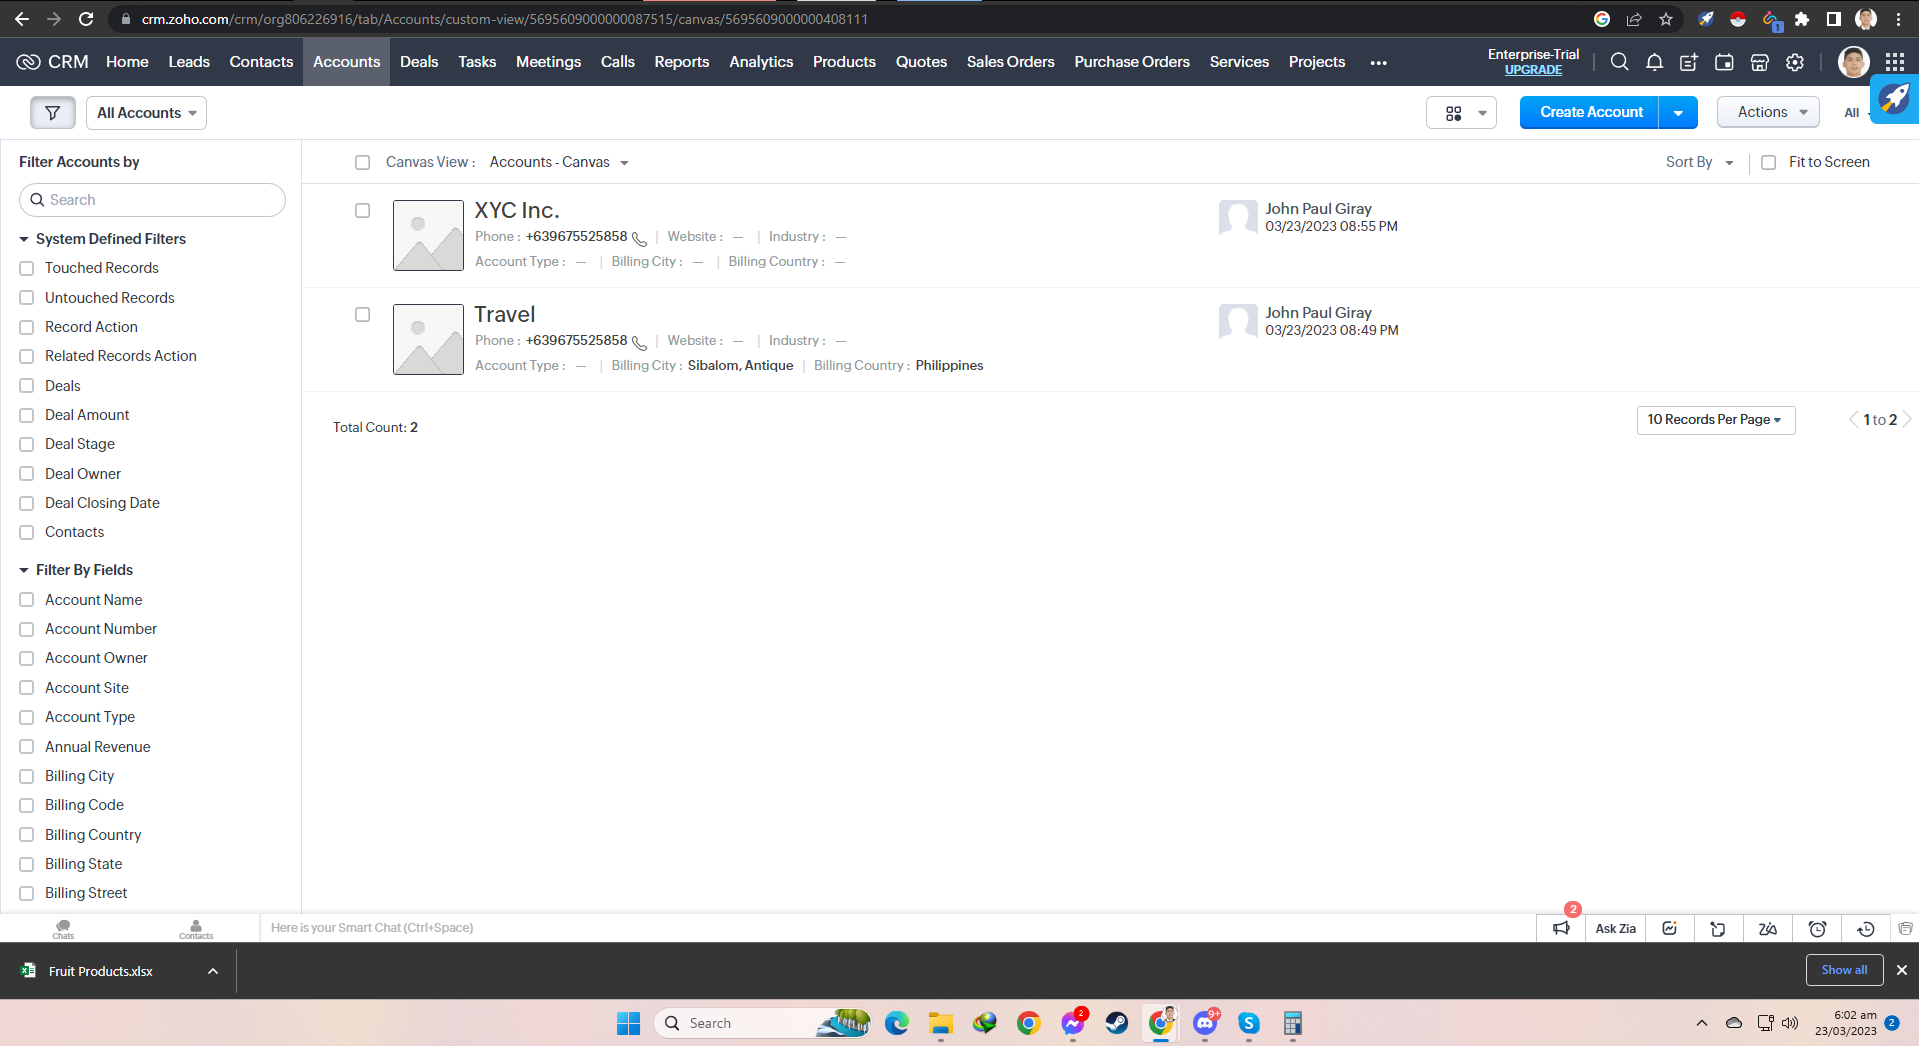Collapse System Defined Filters section
This screenshot has height=1046, width=1919.
(x=24, y=239)
